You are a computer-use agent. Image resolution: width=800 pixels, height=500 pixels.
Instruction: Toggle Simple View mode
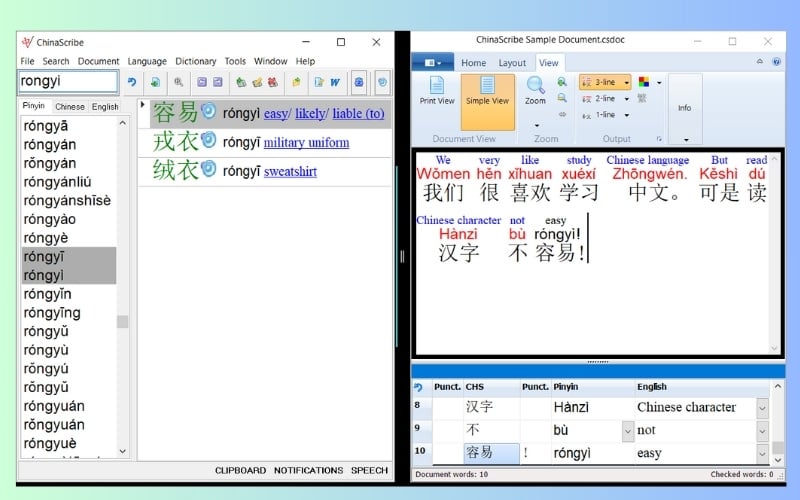[x=487, y=102]
